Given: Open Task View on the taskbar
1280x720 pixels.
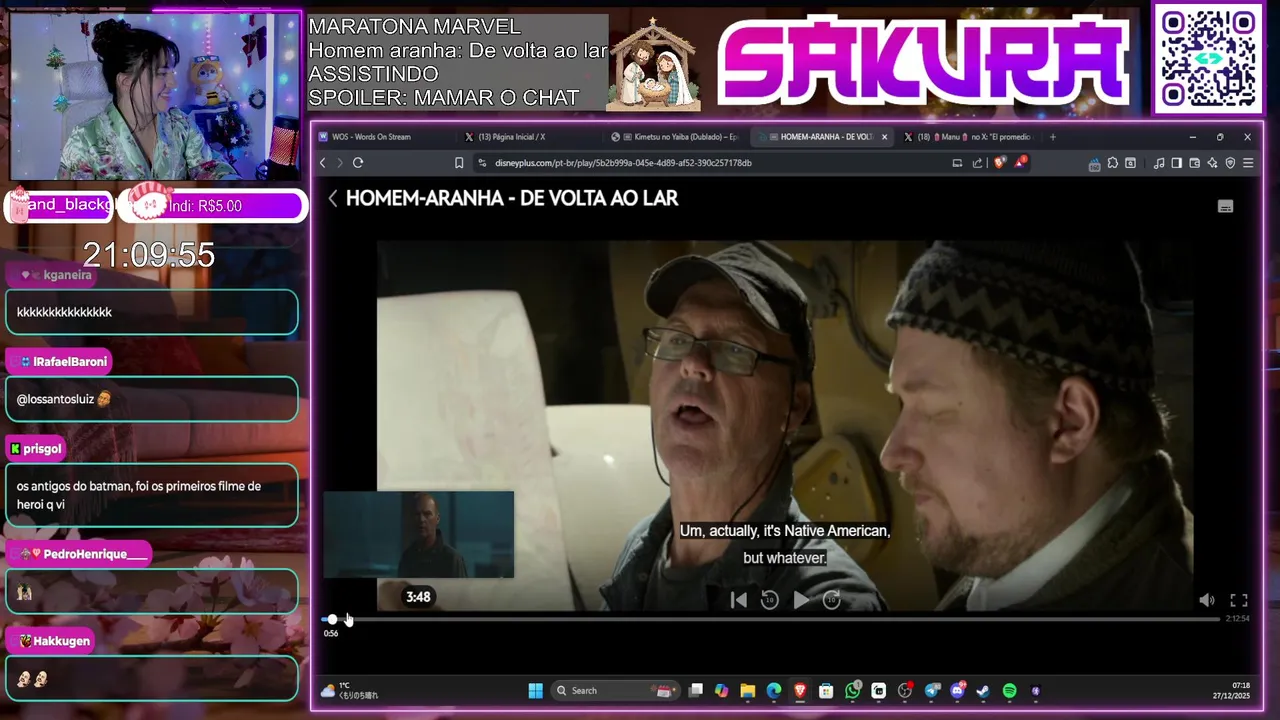Looking at the screenshot, I should click(696, 691).
